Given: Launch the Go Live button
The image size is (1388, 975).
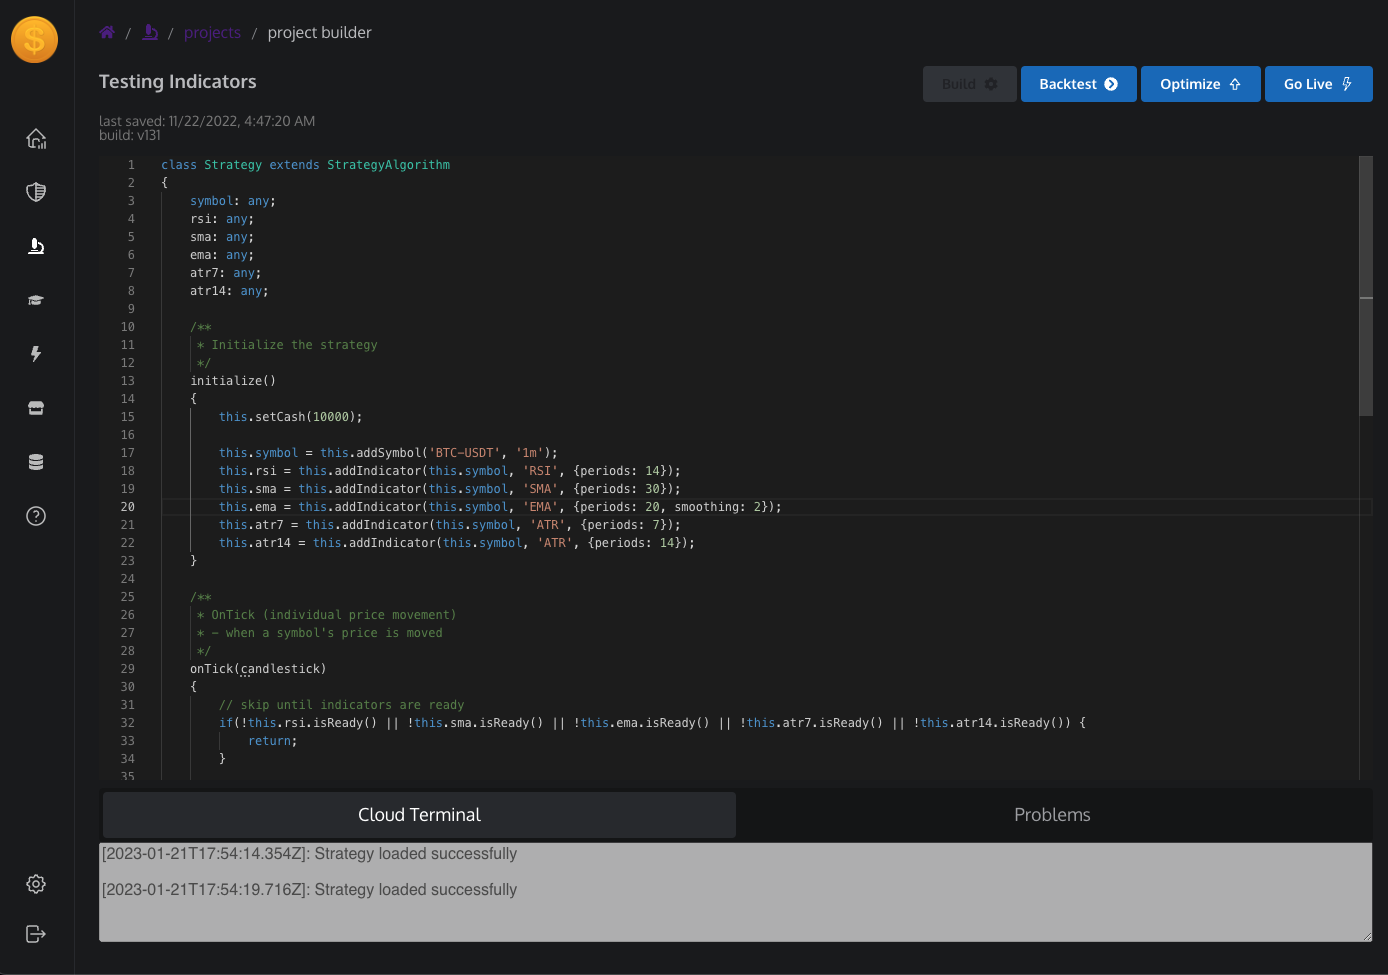Looking at the screenshot, I should (1319, 84).
